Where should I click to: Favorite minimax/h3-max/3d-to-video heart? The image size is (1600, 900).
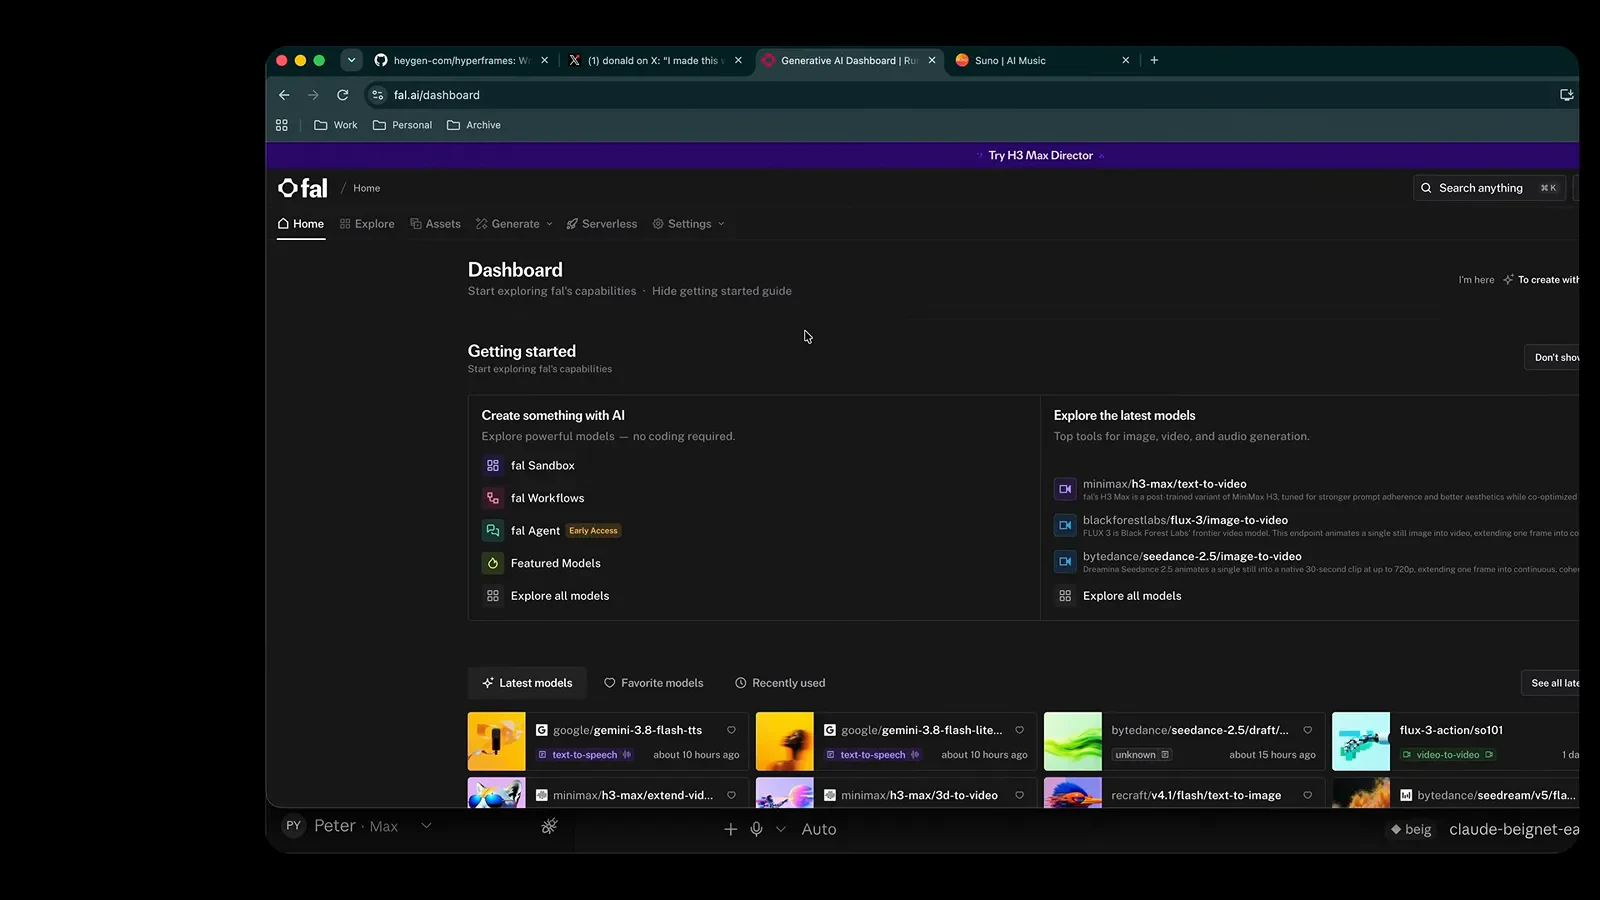pos(1019,795)
